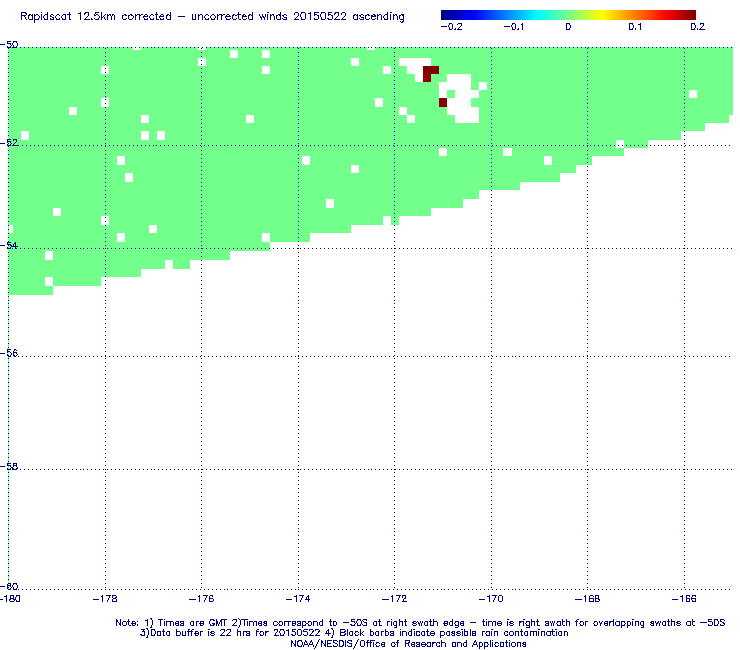Click the latitude label "-58"
This screenshot has width=740, height=650.
(x=9, y=466)
